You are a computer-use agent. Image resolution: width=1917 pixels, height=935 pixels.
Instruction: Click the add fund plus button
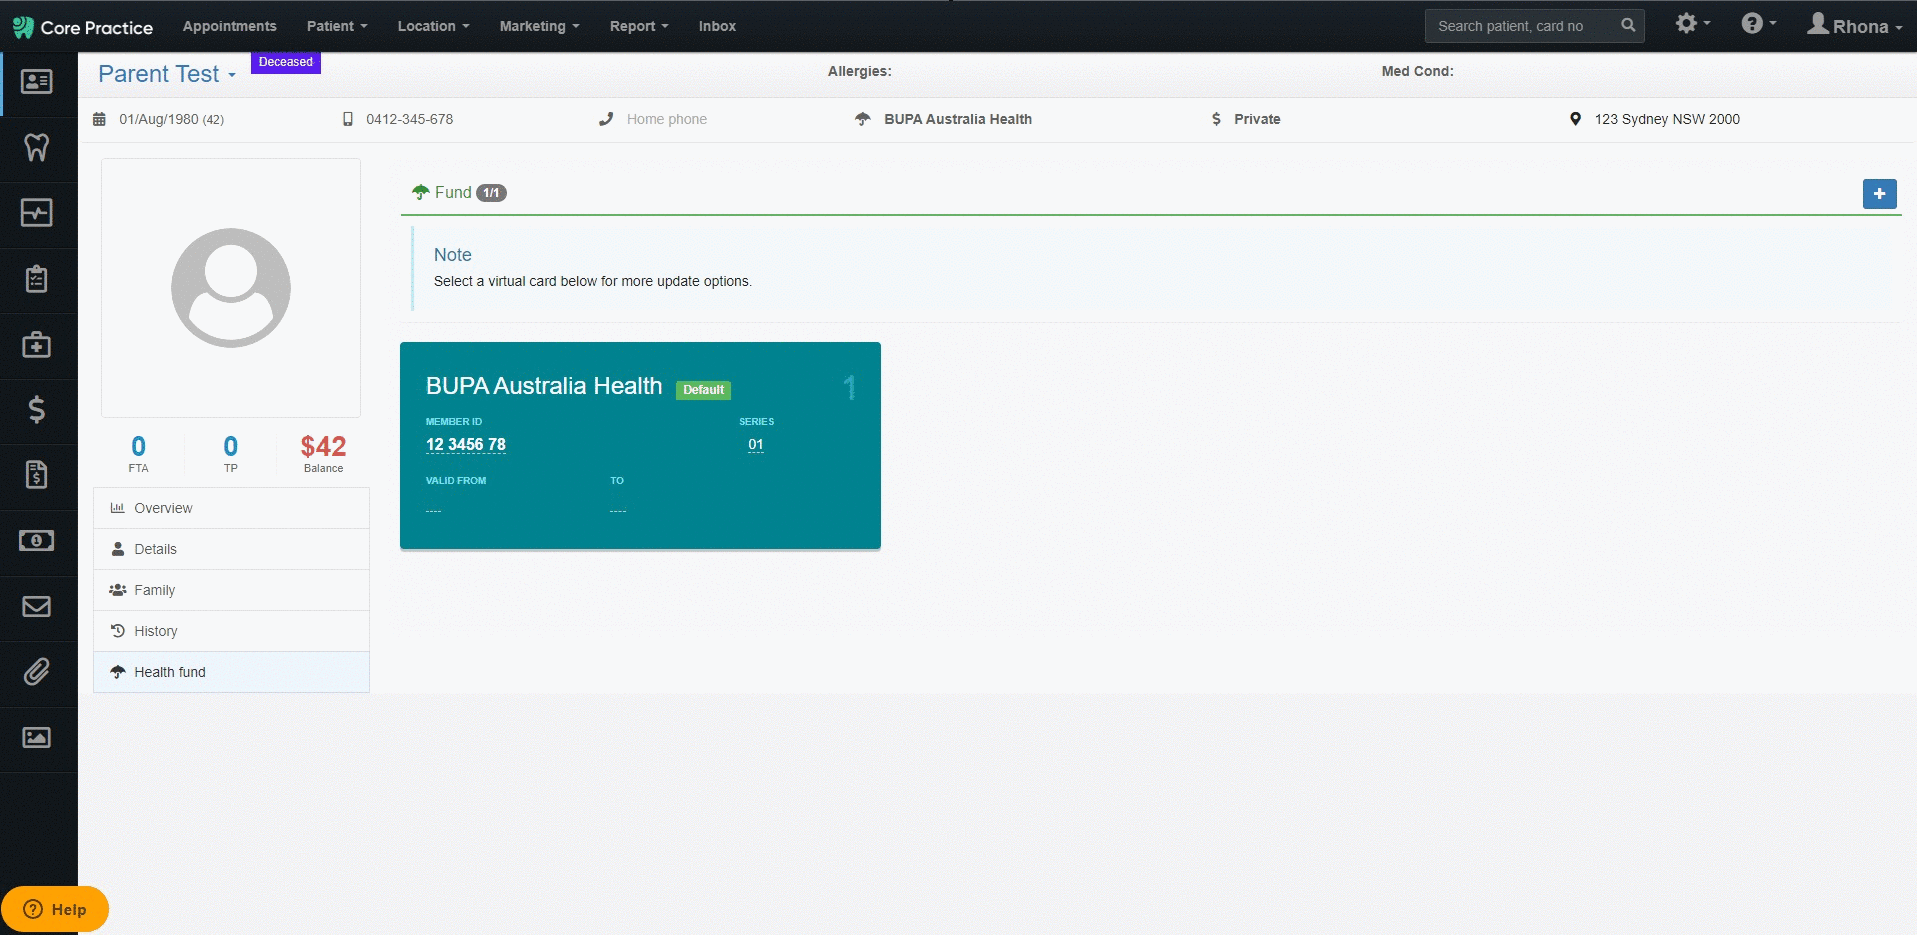pyautogui.click(x=1880, y=194)
